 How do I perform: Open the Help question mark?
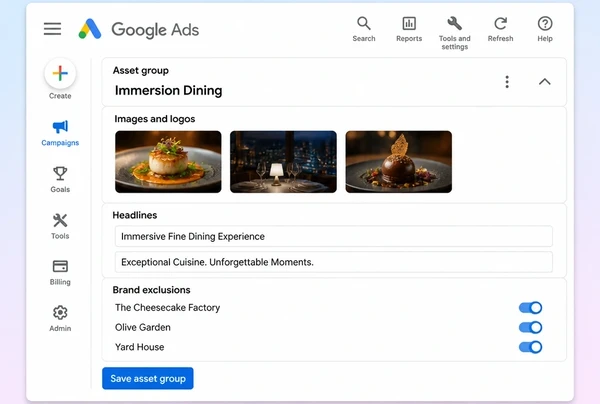(545, 29)
